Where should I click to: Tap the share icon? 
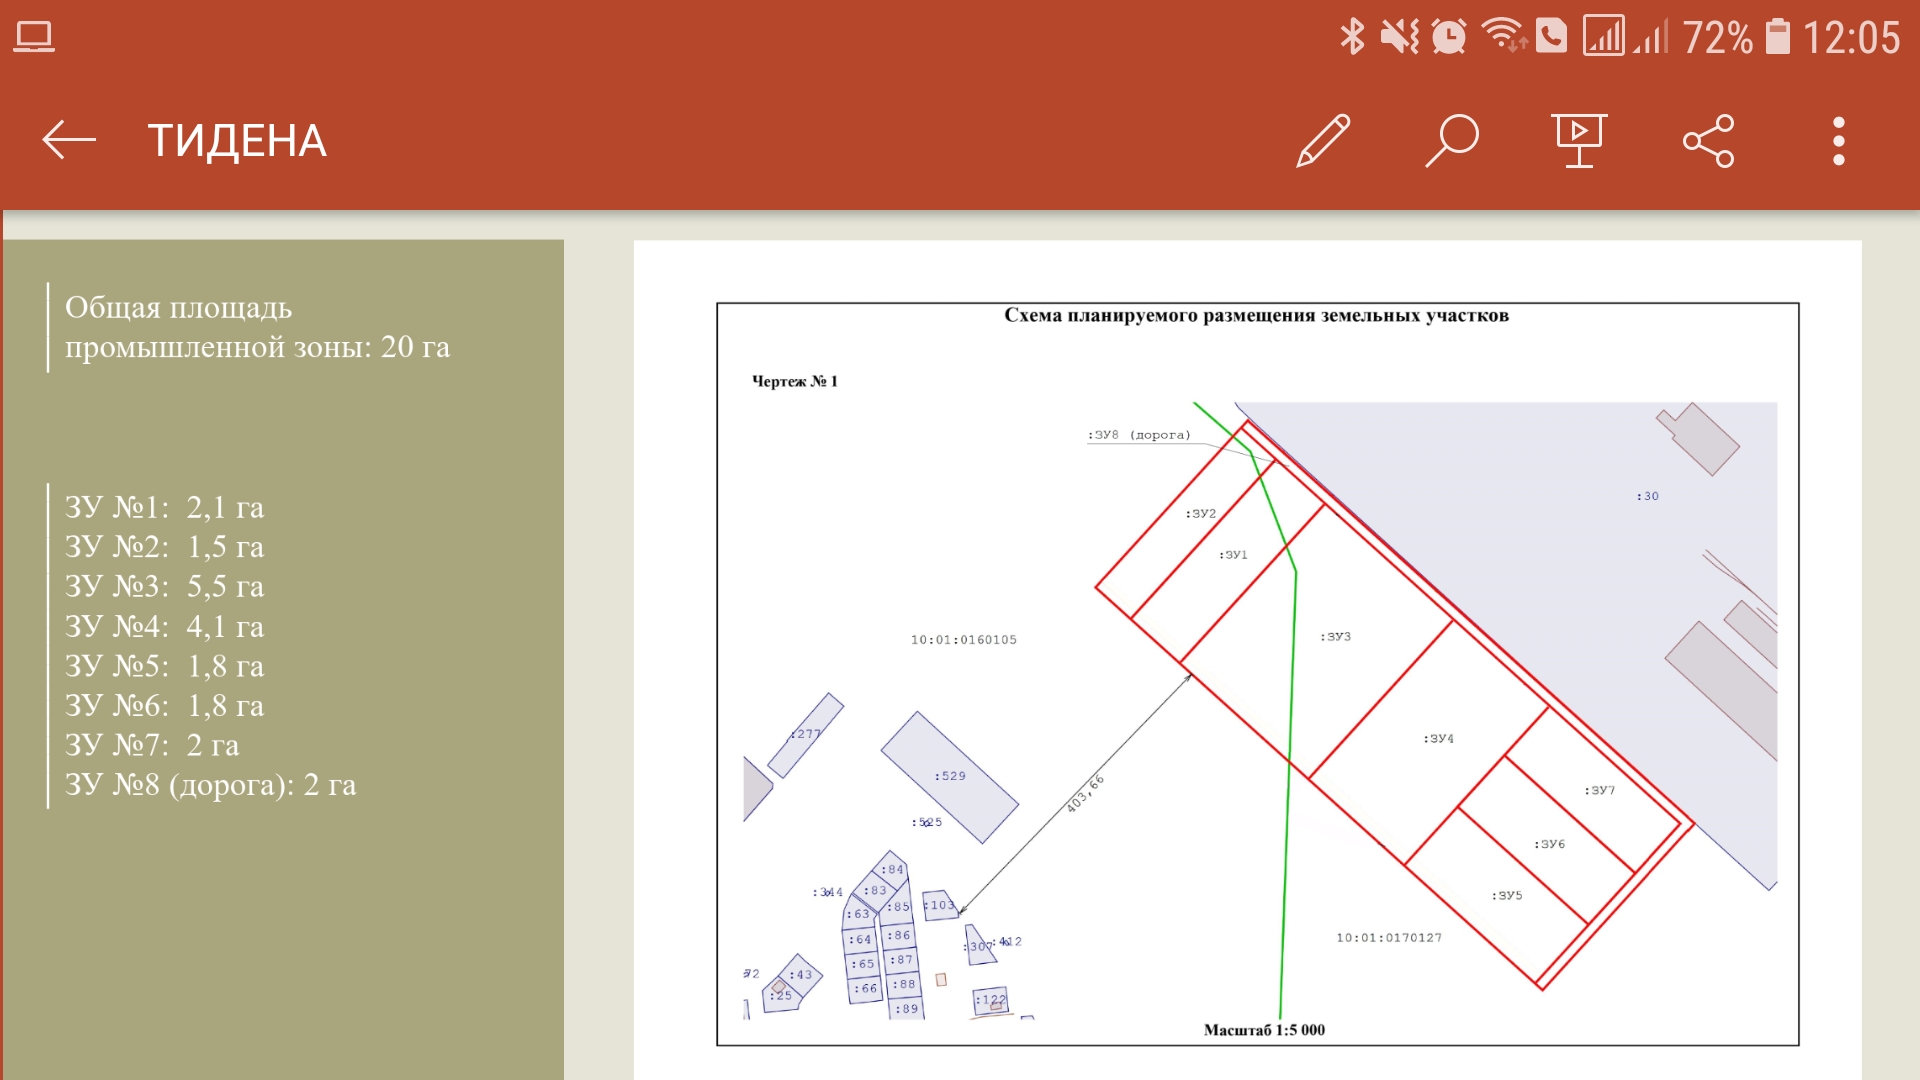1708,141
